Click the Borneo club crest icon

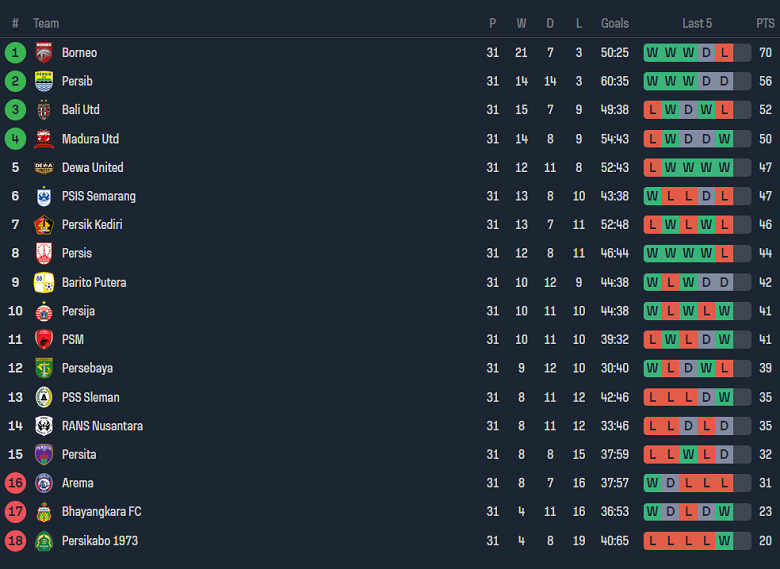pos(43,53)
